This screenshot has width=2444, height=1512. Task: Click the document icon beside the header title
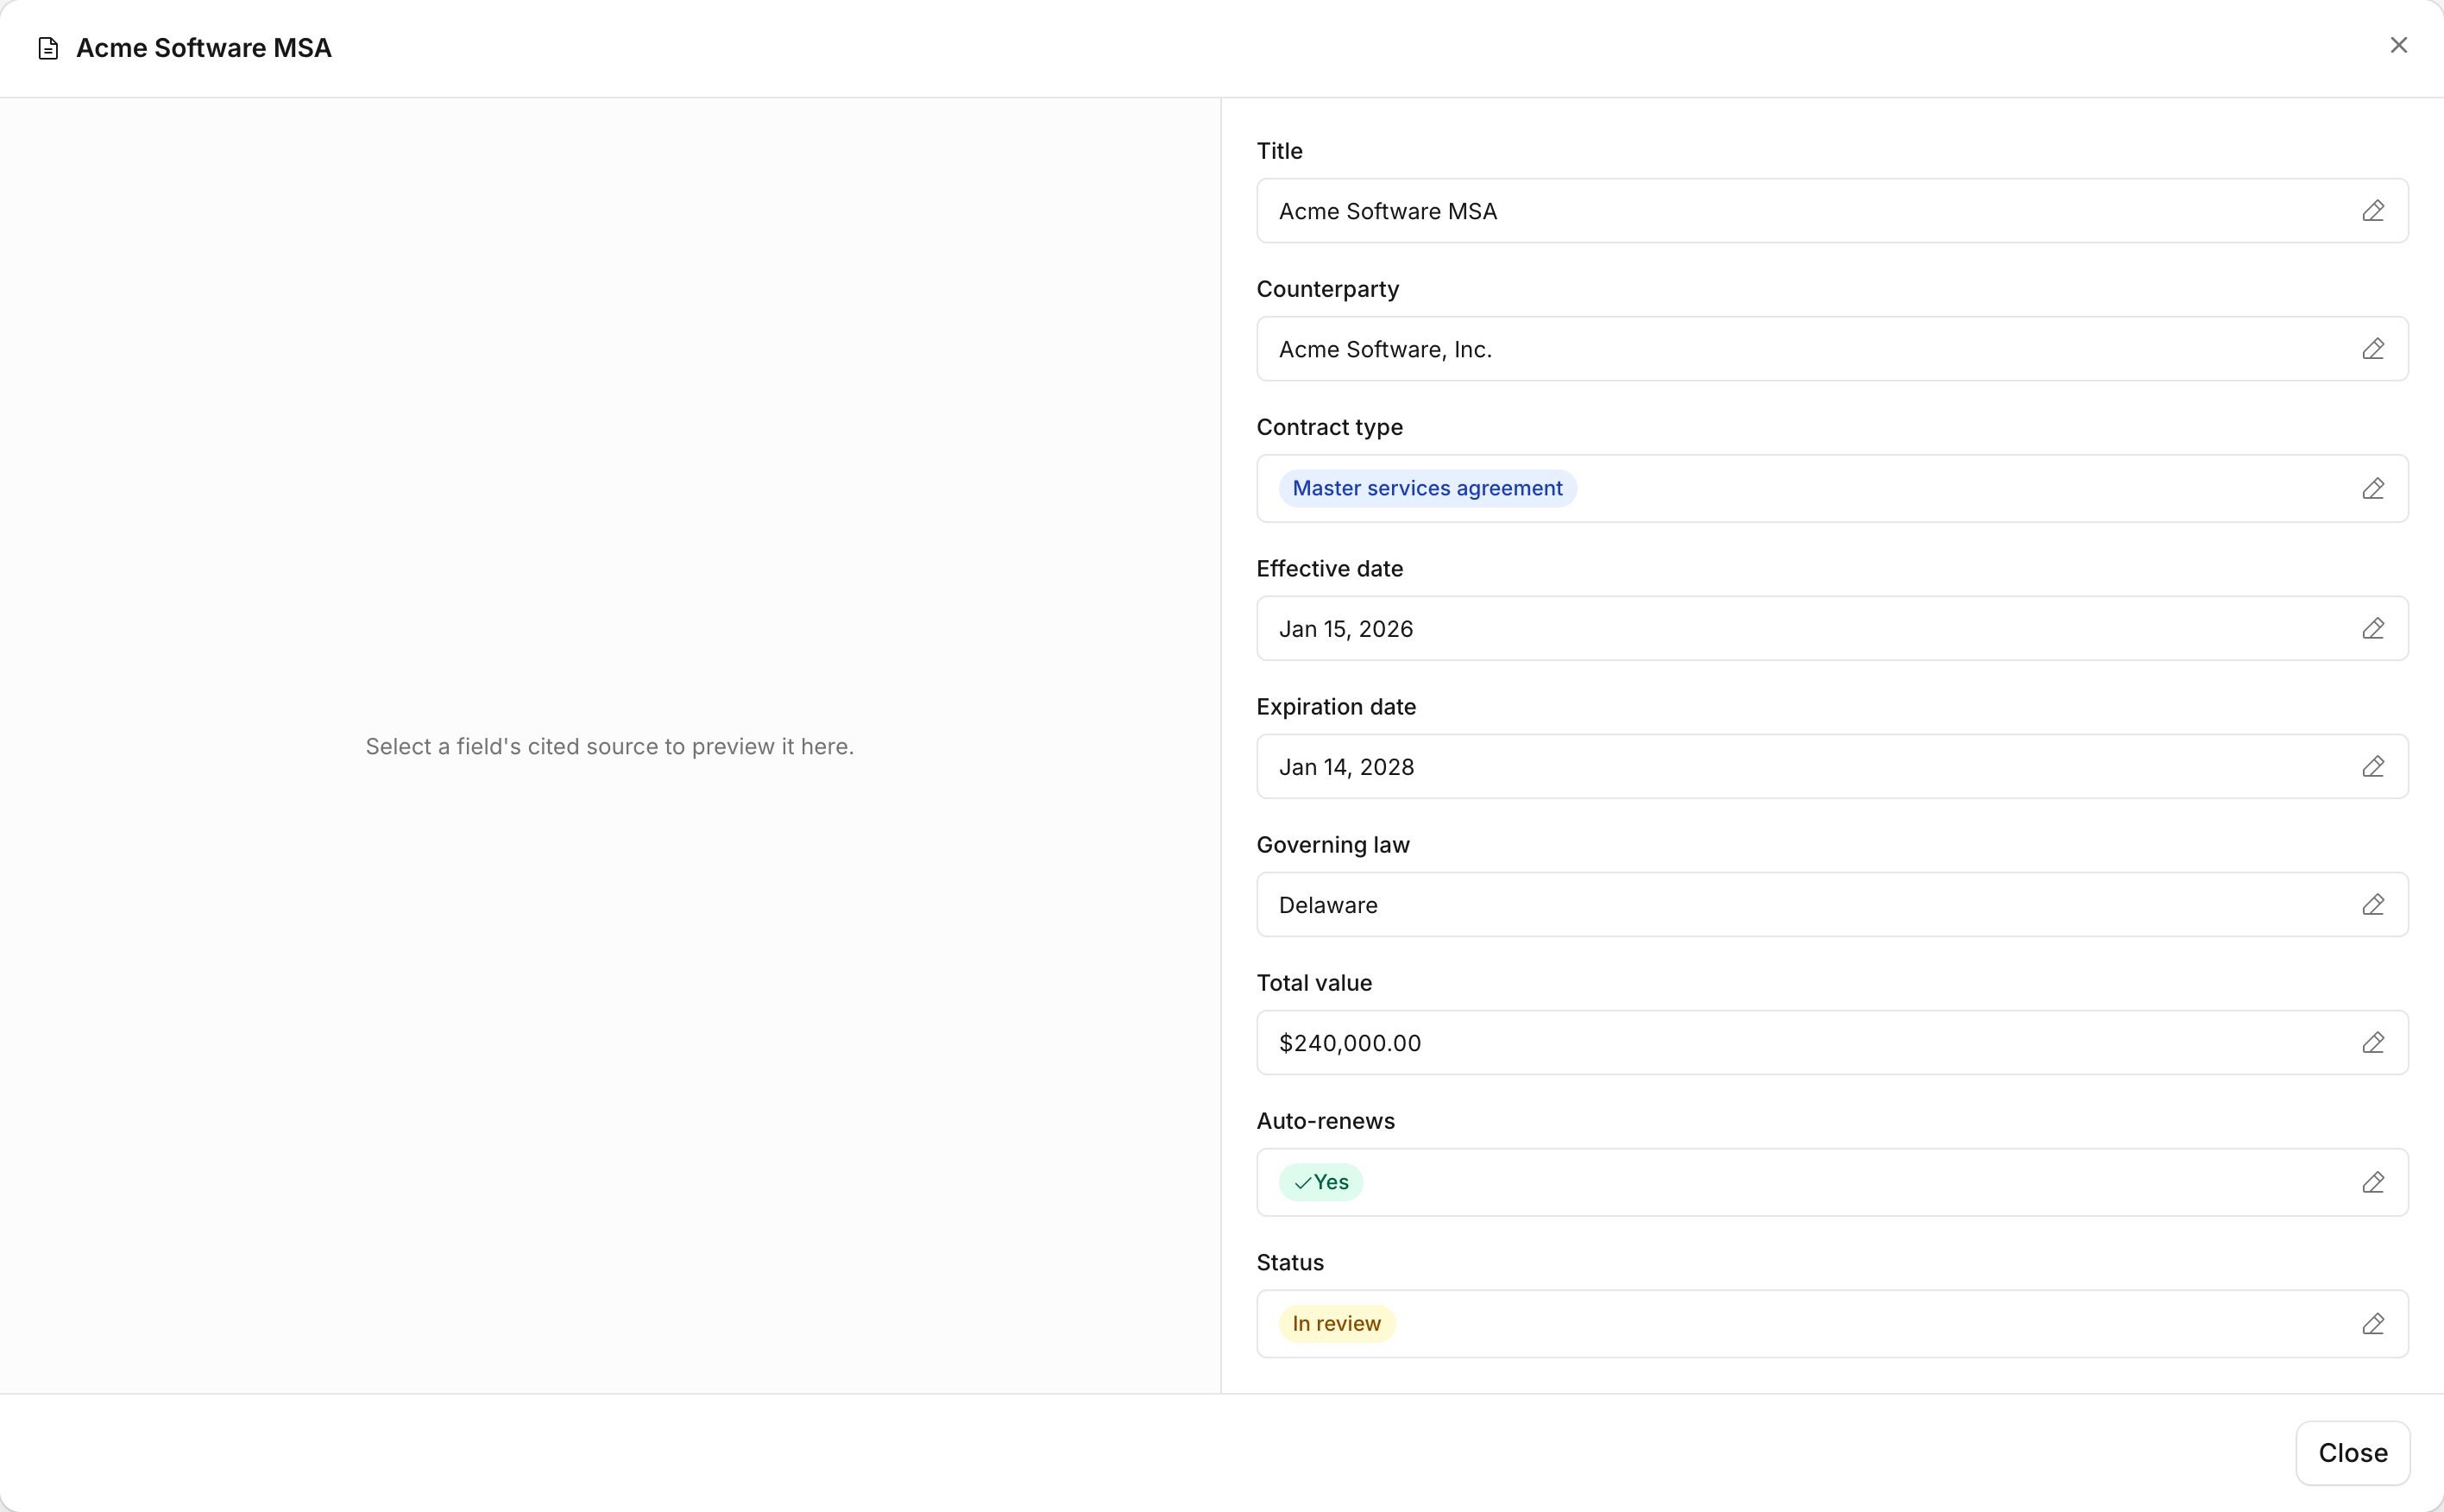pos(48,48)
